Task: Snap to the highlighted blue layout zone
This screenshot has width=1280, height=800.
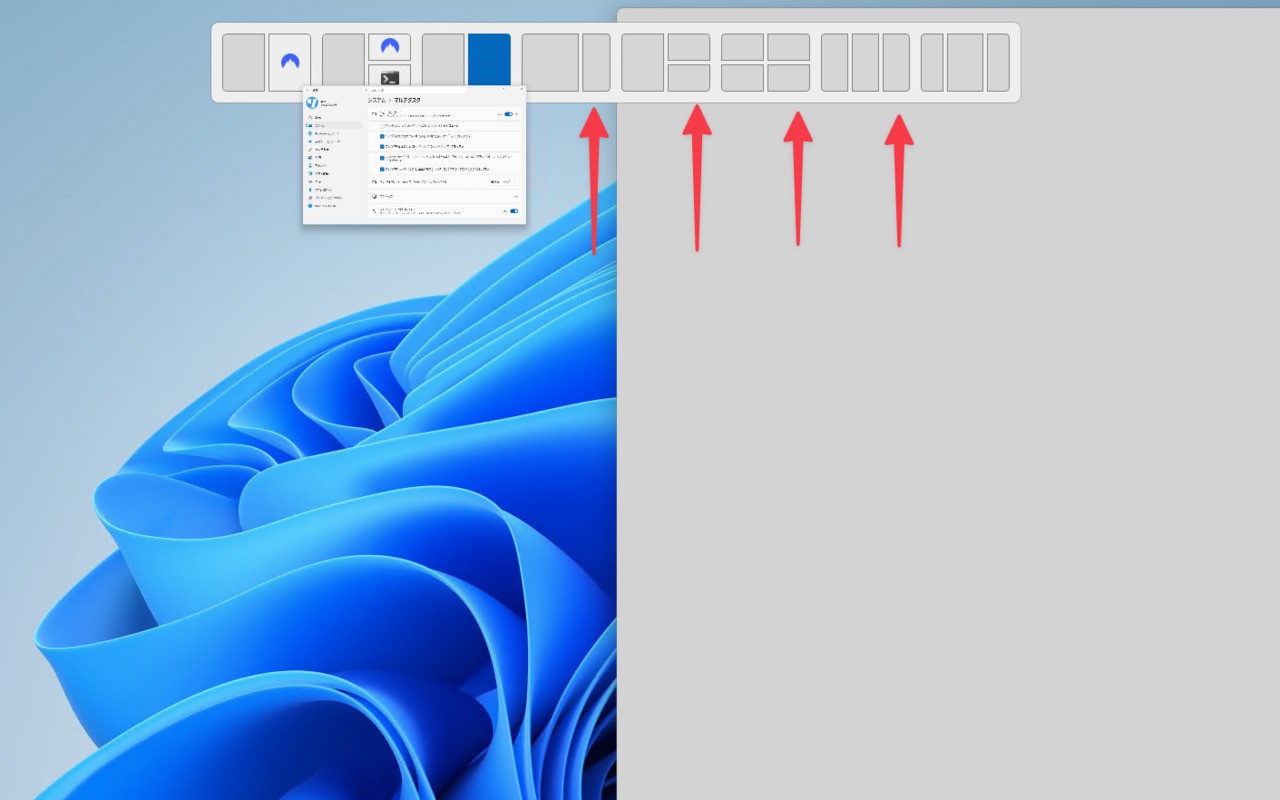Action: [x=489, y=62]
